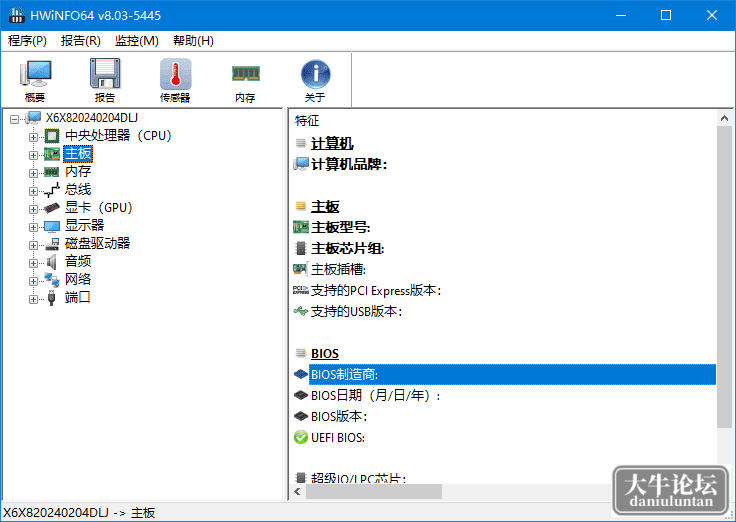Select the 中央处理器 (CPU) tree label

118,136
